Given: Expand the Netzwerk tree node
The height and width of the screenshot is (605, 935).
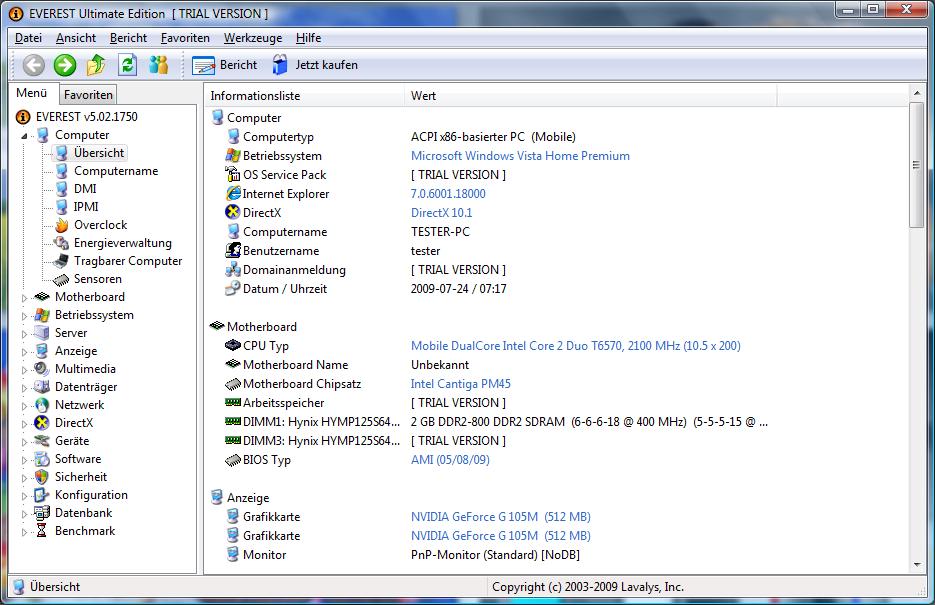Looking at the screenshot, I should coord(24,405).
